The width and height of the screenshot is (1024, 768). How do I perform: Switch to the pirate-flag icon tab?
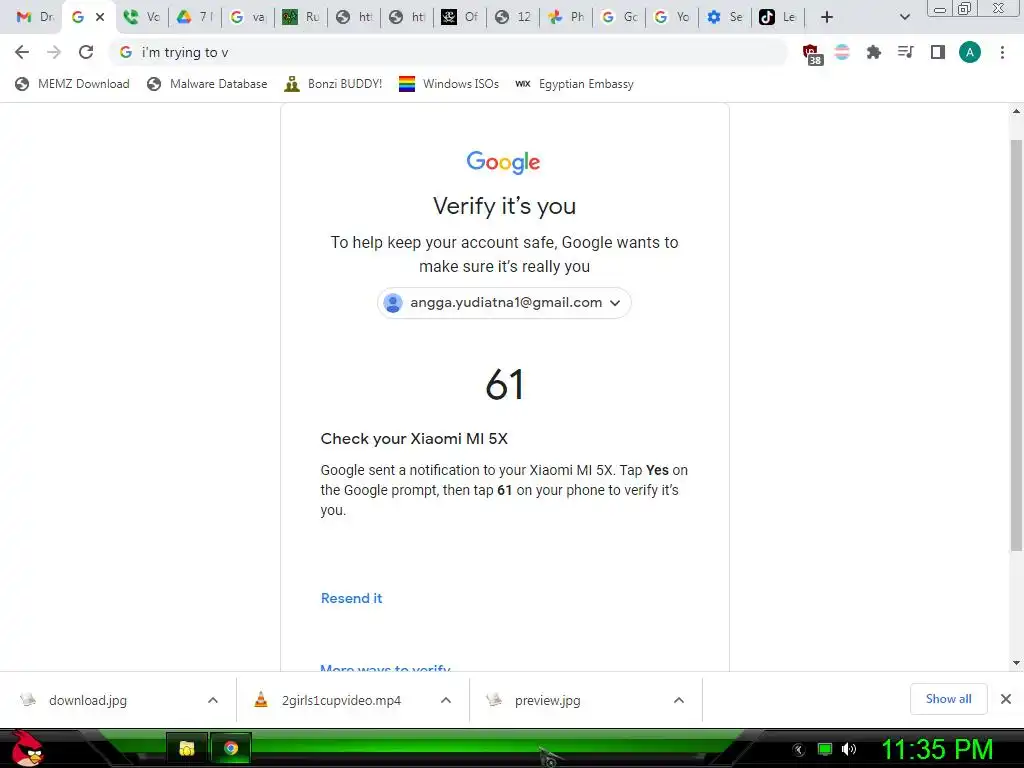point(459,17)
